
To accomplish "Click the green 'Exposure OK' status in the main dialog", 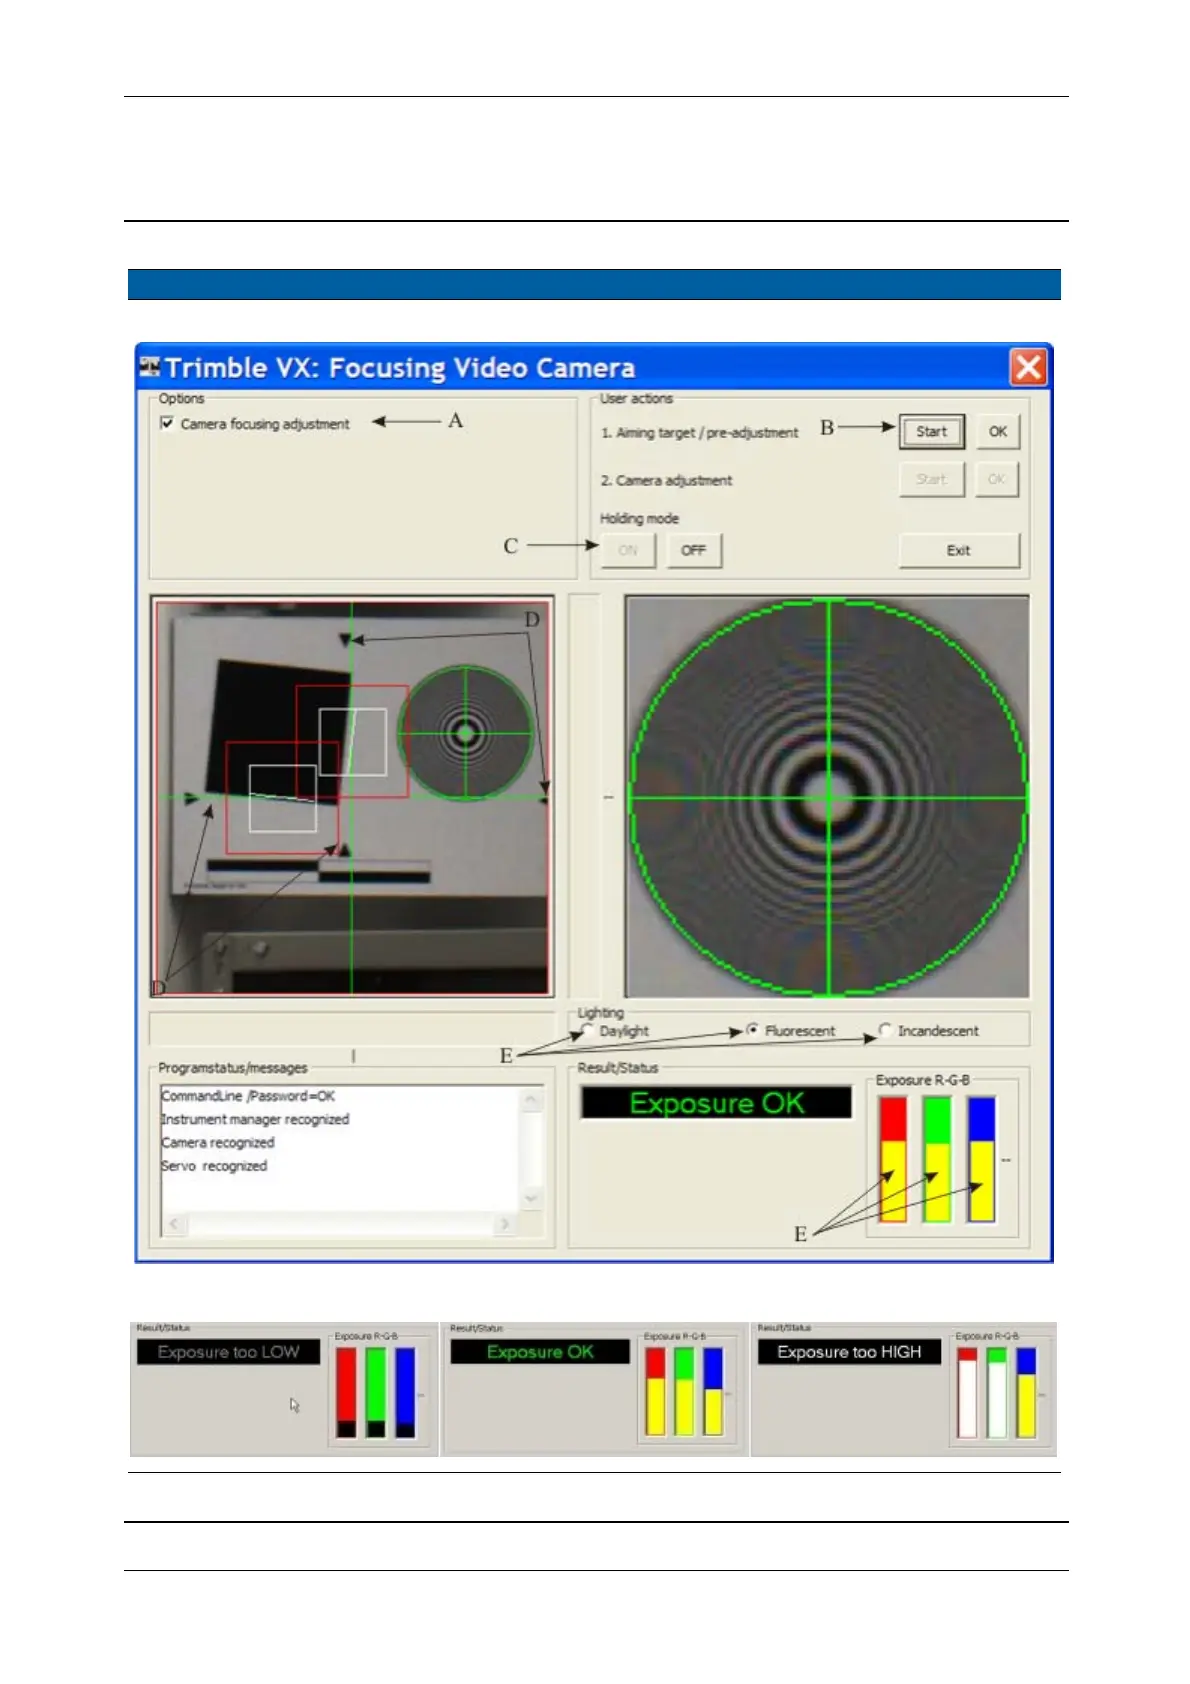I will (x=717, y=1103).
